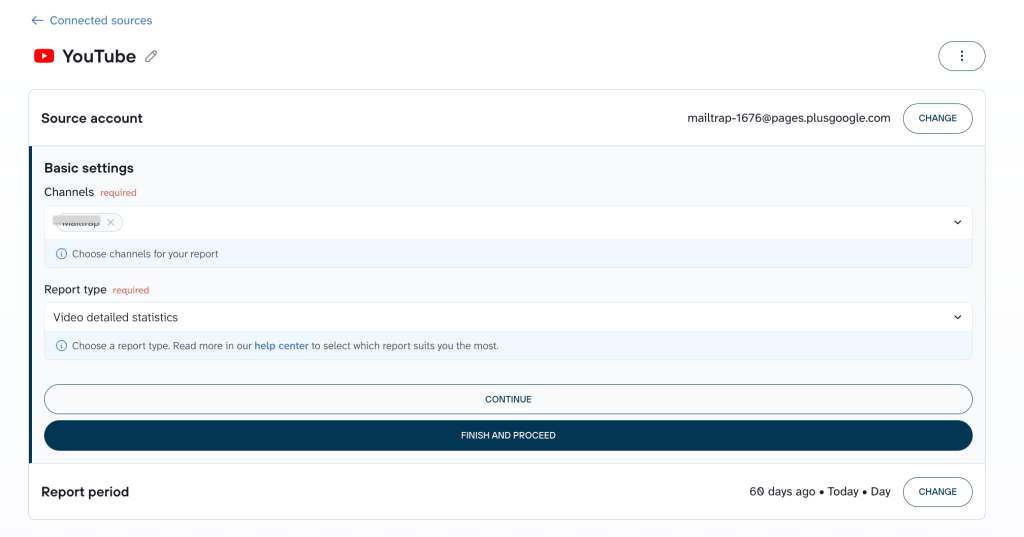Open Report type dropdown chevron
Viewport: 1024px width, 537px height.
click(x=957, y=317)
